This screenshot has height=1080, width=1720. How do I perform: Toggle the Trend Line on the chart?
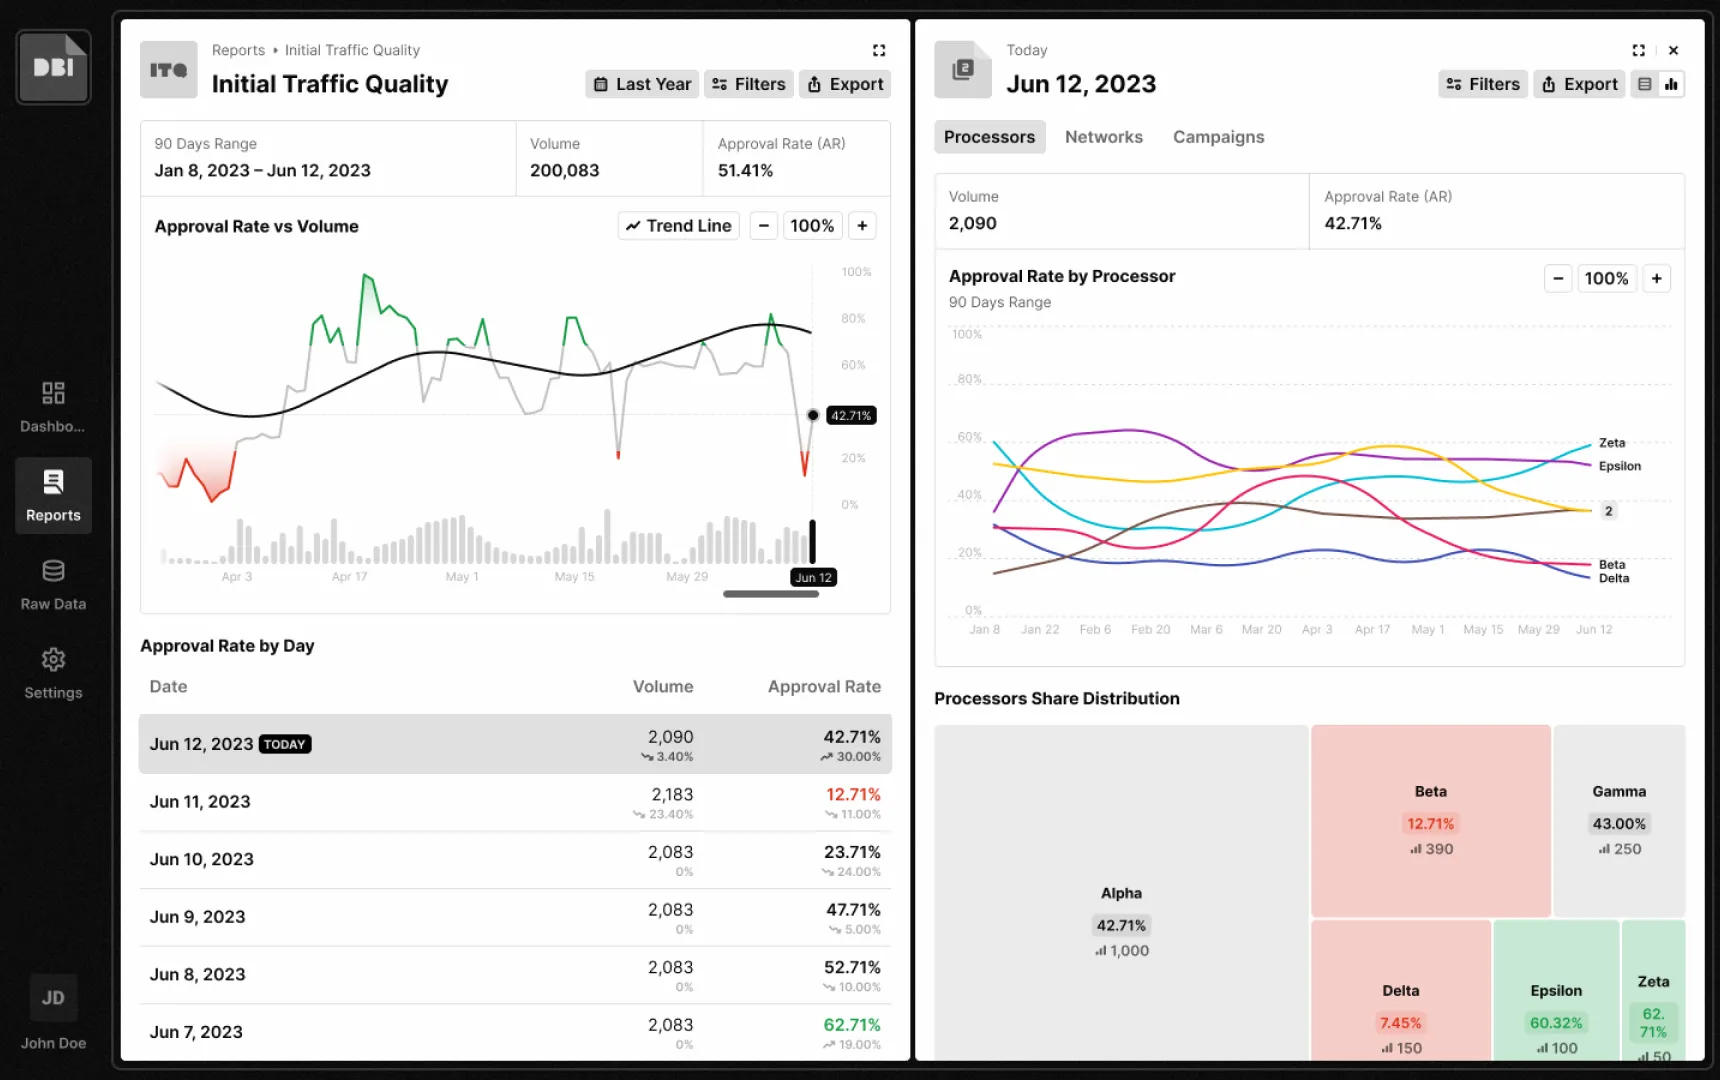coord(679,226)
